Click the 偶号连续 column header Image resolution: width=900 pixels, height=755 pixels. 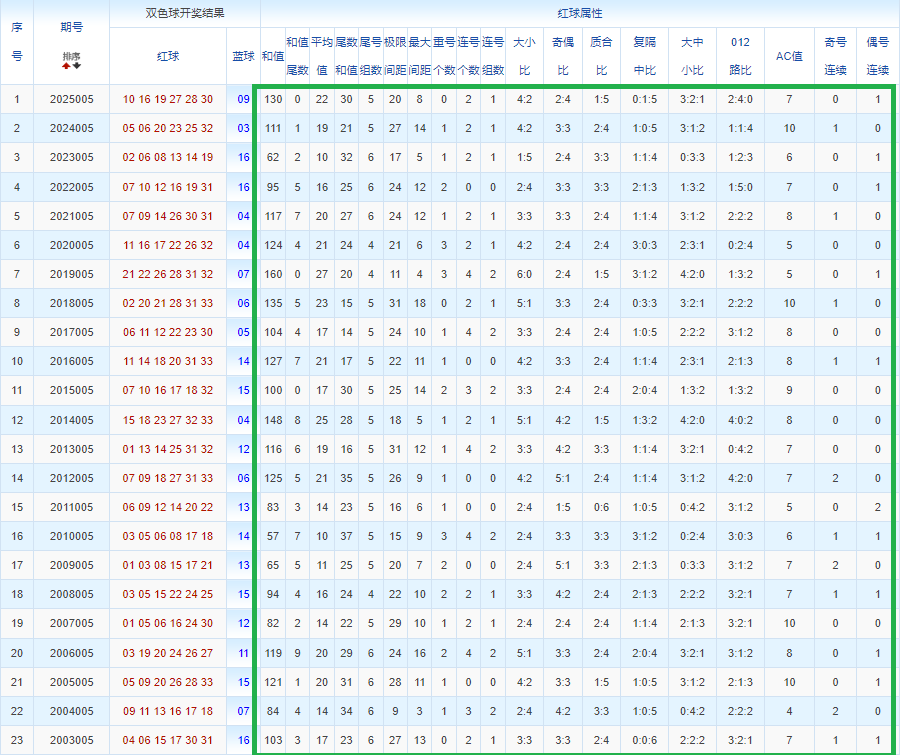pos(877,56)
